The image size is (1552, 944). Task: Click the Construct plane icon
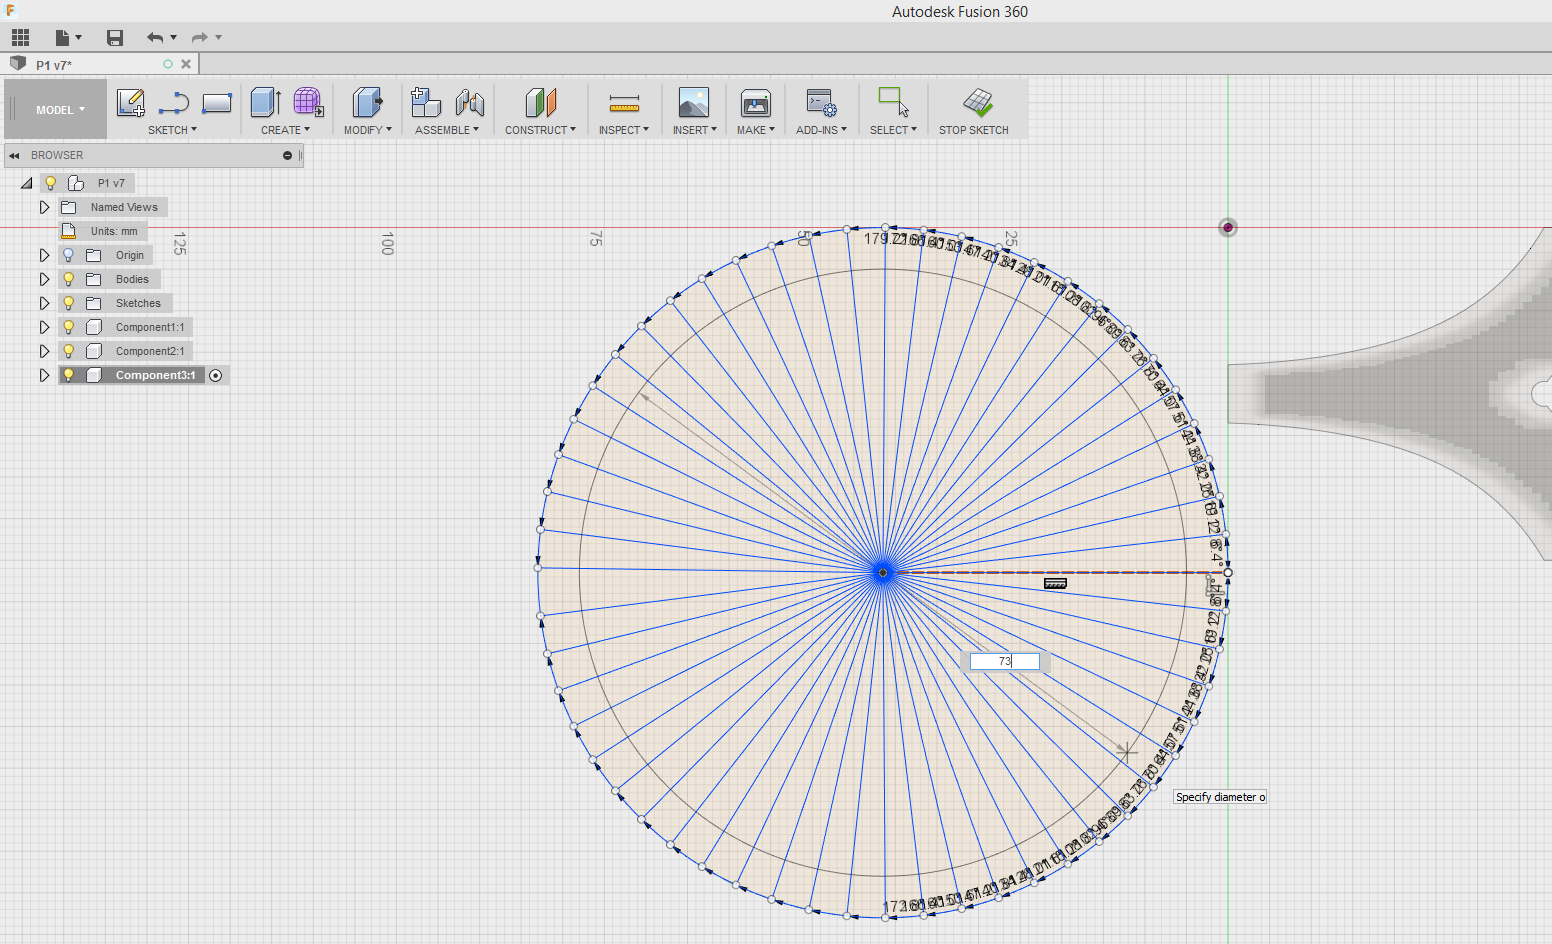(540, 103)
